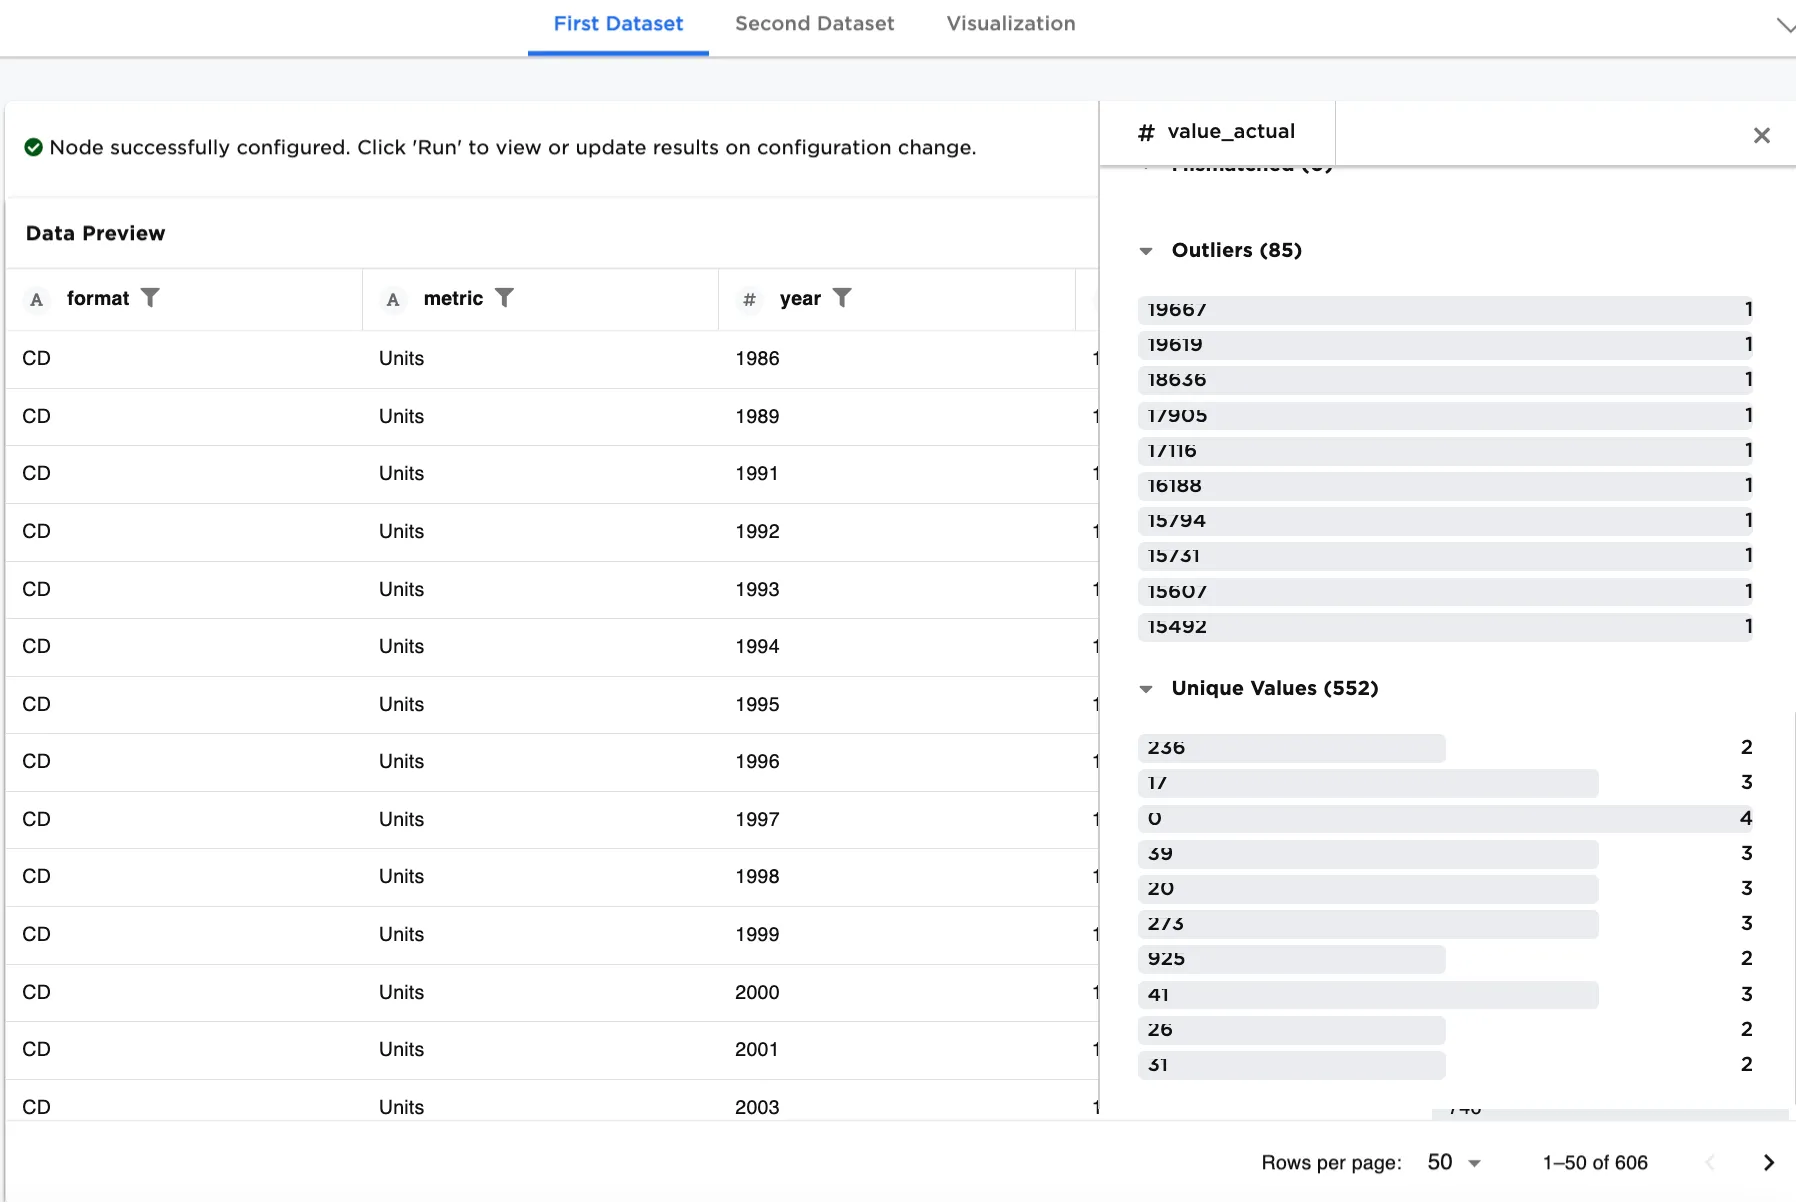Viewport: 1796px width, 1202px height.
Task: Go to the next page of rows
Action: click(x=1768, y=1162)
